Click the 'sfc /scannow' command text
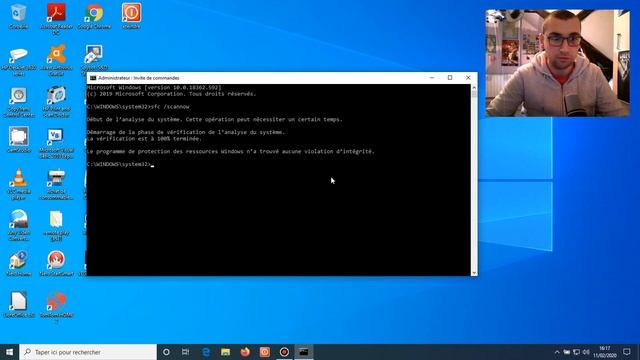Image resolution: width=640 pixels, height=360 pixels. coord(170,107)
